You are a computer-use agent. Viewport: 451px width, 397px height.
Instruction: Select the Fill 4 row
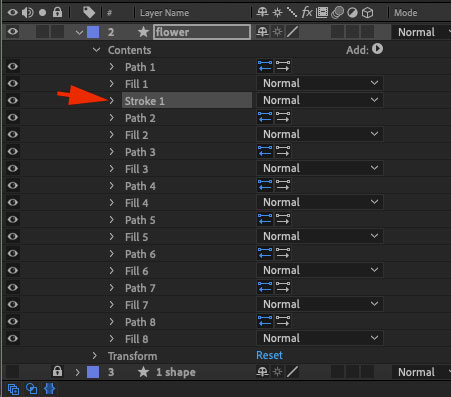pos(136,203)
